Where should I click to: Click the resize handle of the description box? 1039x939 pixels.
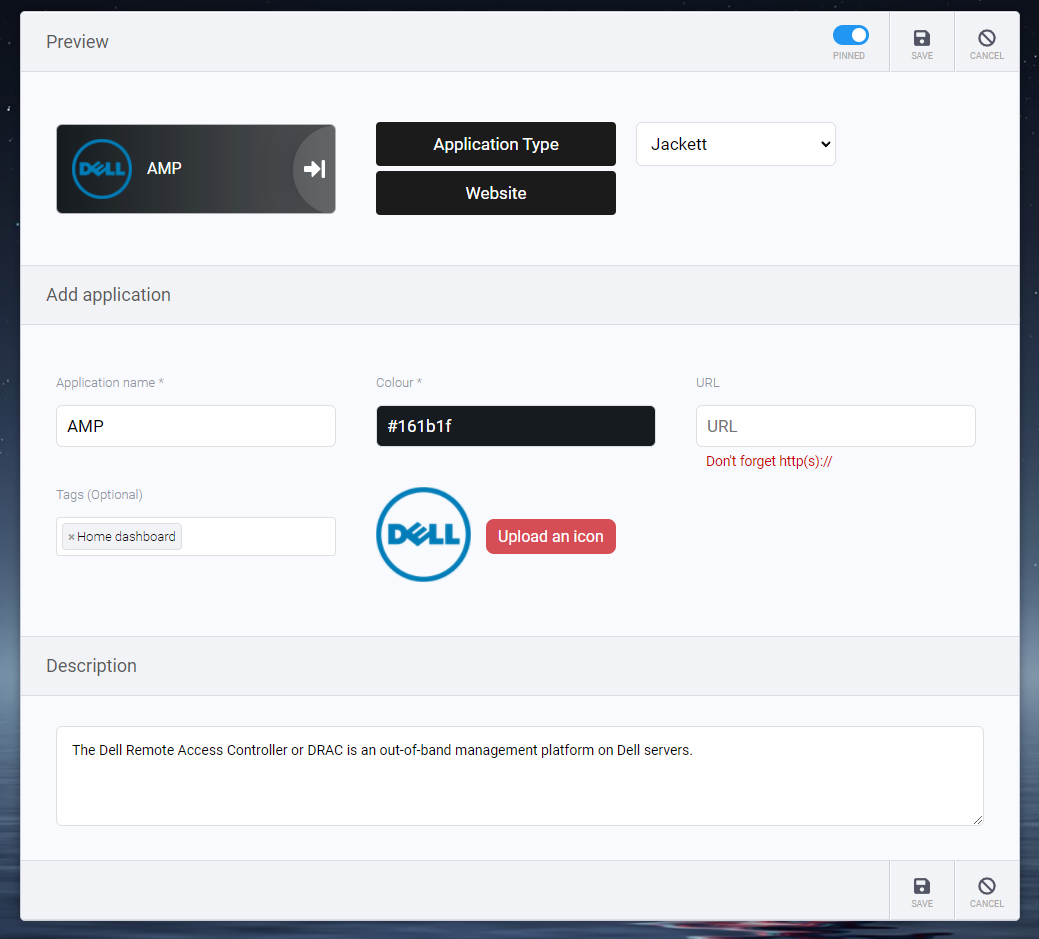click(x=977, y=820)
